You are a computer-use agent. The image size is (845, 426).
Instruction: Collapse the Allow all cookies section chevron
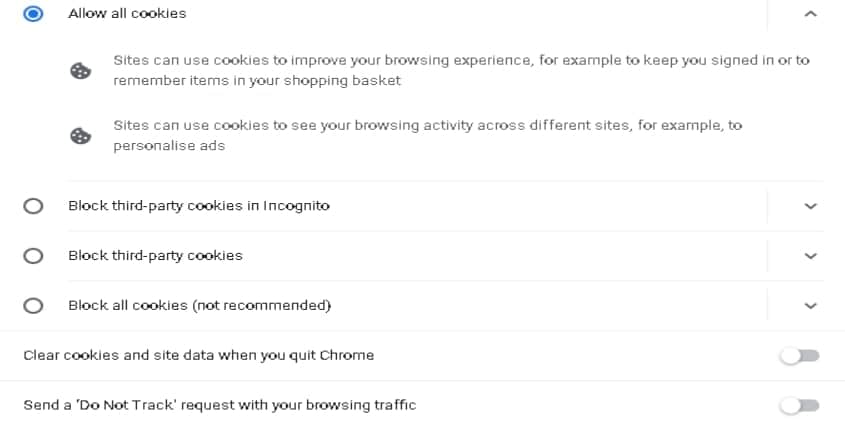811,14
